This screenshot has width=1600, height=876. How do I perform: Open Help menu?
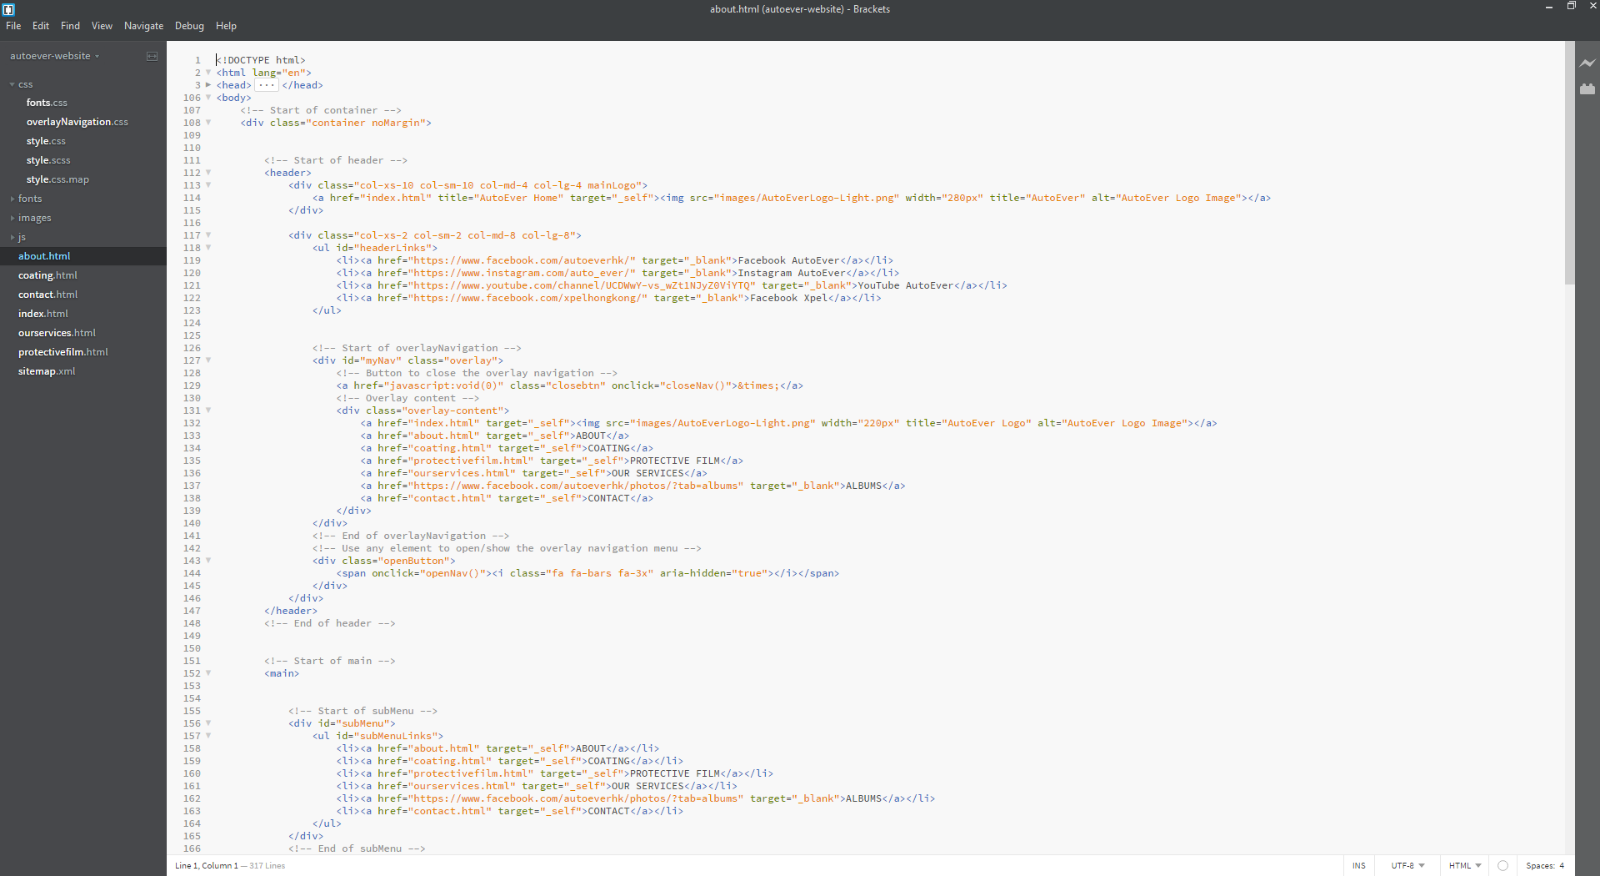point(226,26)
